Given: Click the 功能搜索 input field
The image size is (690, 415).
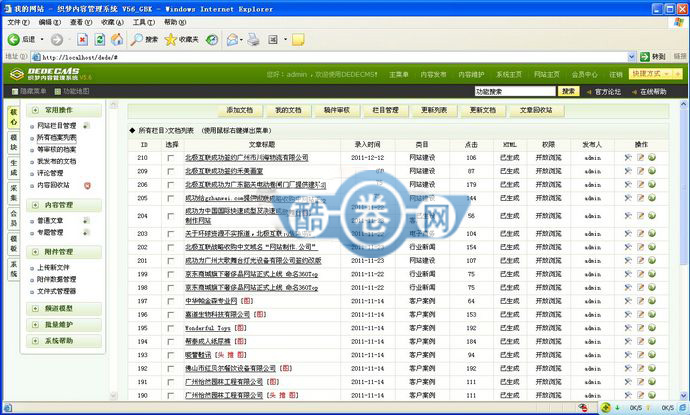Looking at the screenshot, I should pyautogui.click(x=515, y=92).
